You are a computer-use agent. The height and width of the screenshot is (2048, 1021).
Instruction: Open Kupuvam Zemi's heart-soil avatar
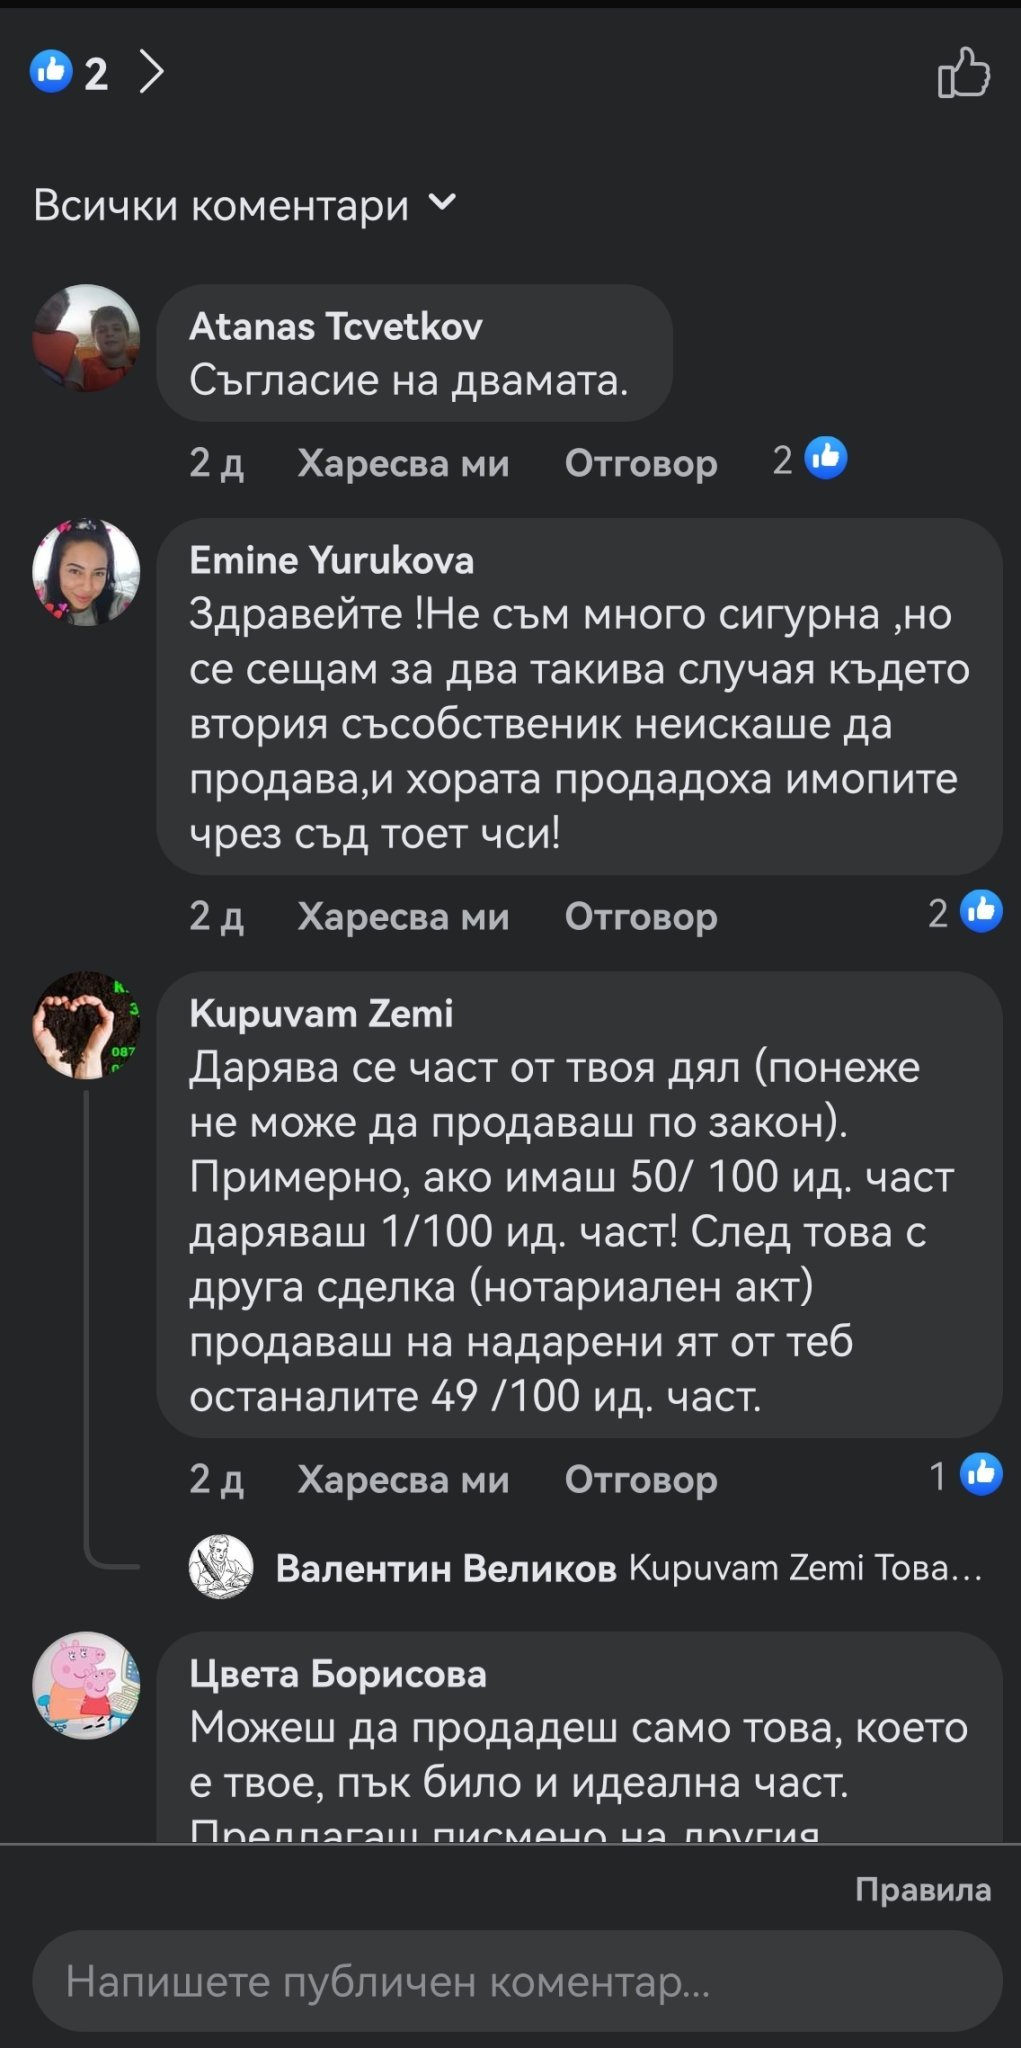pyautogui.click(x=86, y=1025)
